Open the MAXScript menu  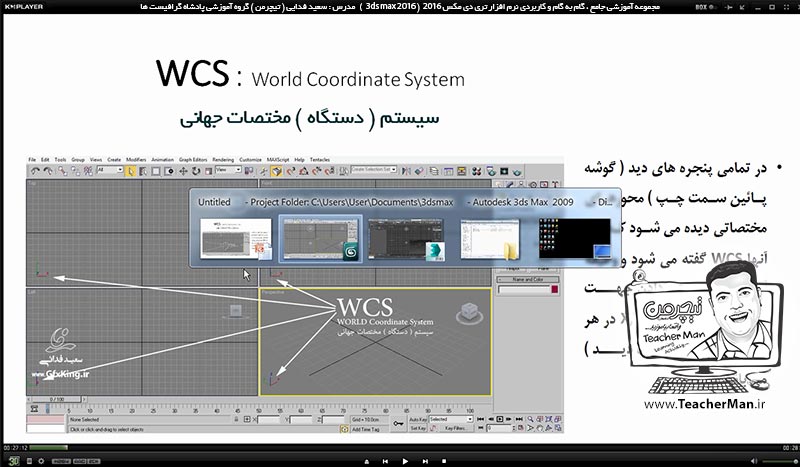click(278, 160)
